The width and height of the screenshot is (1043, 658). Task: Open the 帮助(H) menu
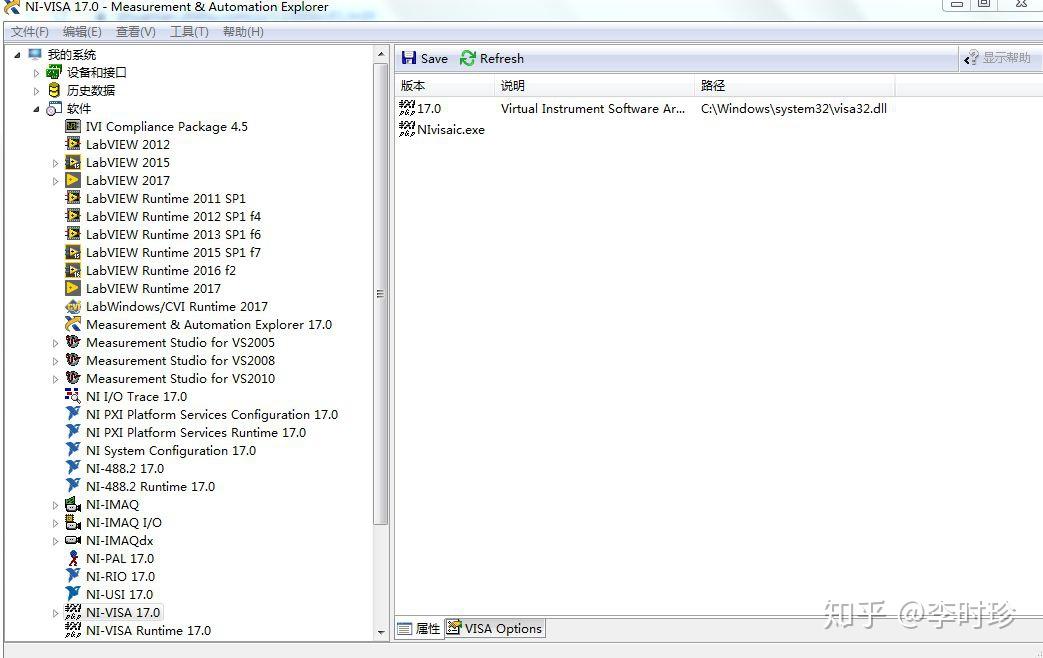point(243,31)
